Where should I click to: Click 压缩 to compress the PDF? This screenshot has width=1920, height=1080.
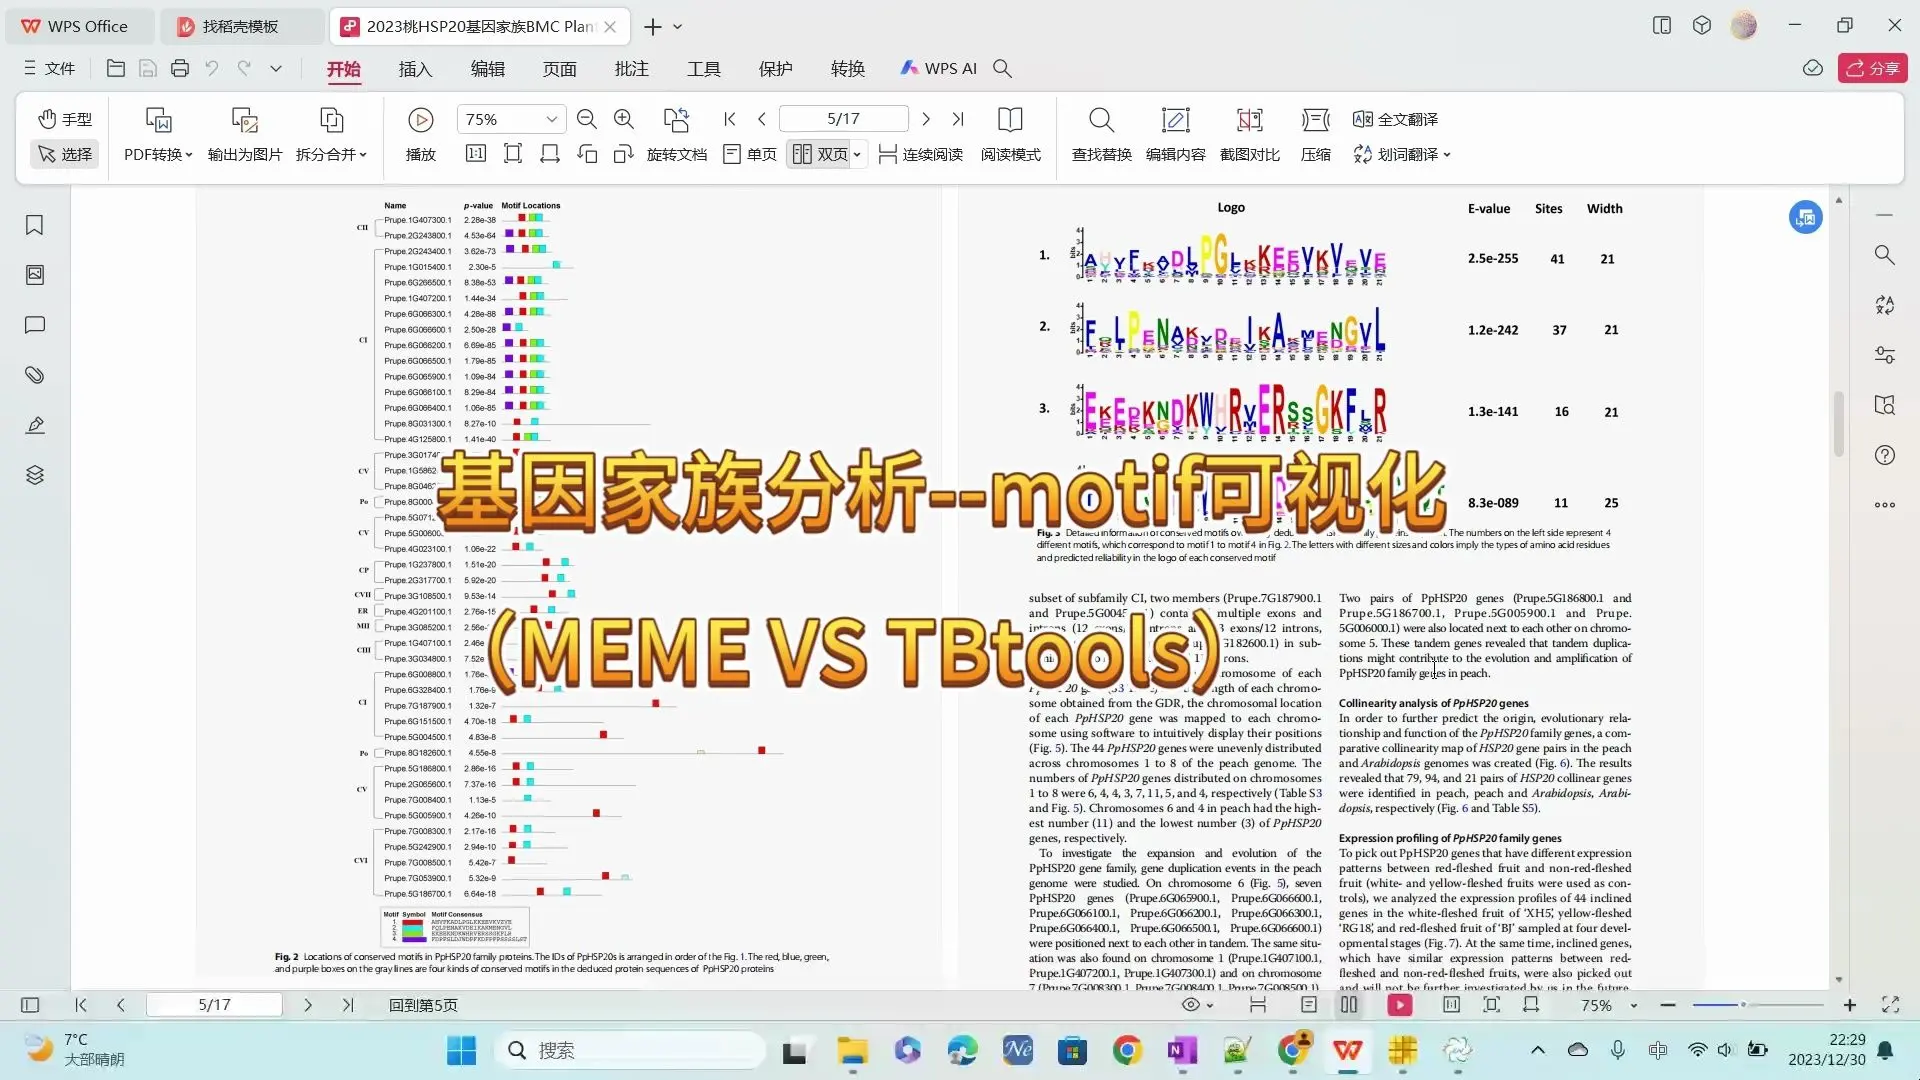pos(1315,135)
